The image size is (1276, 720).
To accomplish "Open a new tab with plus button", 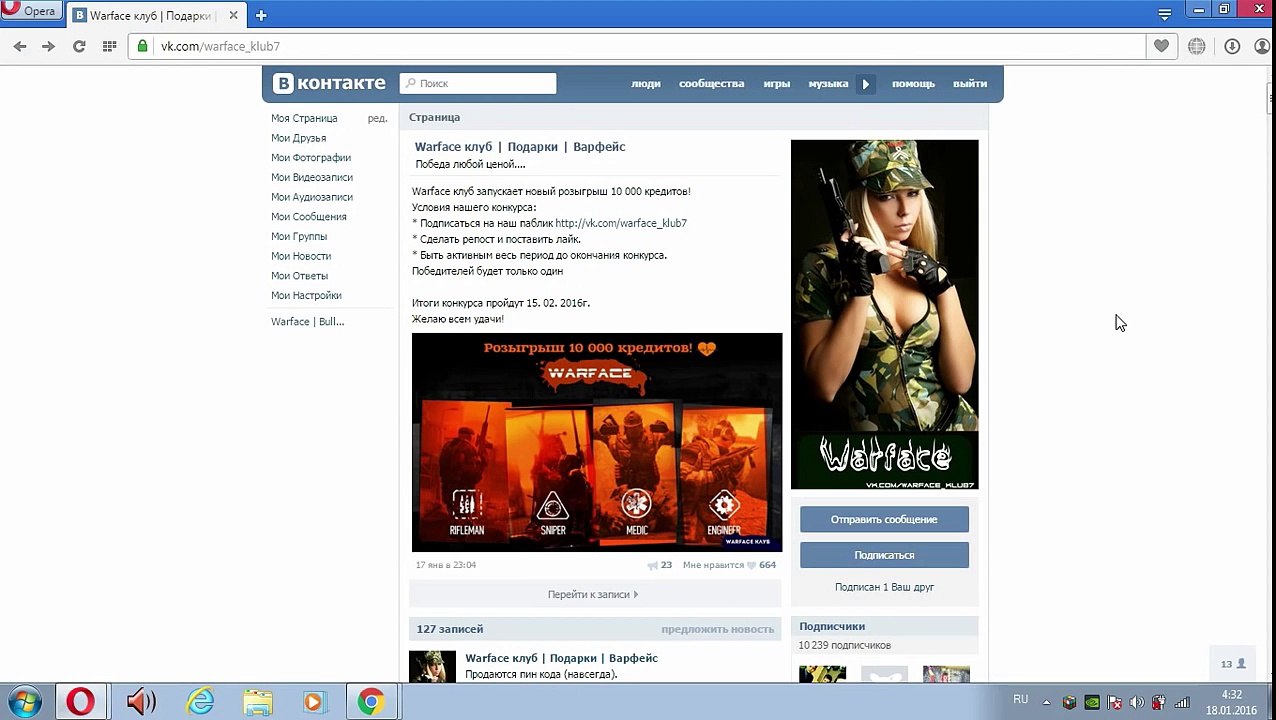I will click(x=261, y=15).
